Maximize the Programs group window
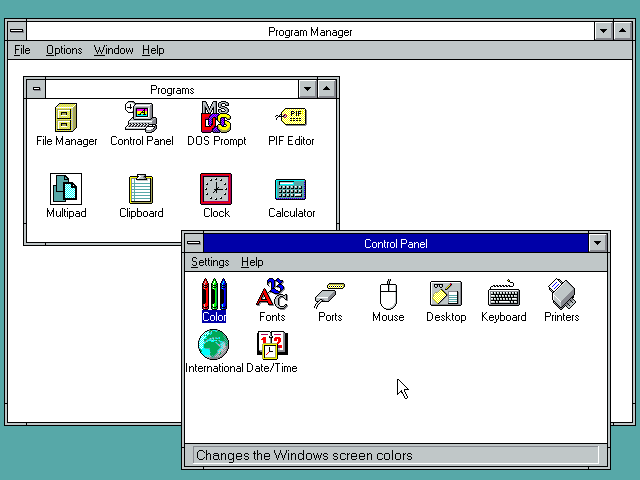 pyautogui.click(x=327, y=89)
